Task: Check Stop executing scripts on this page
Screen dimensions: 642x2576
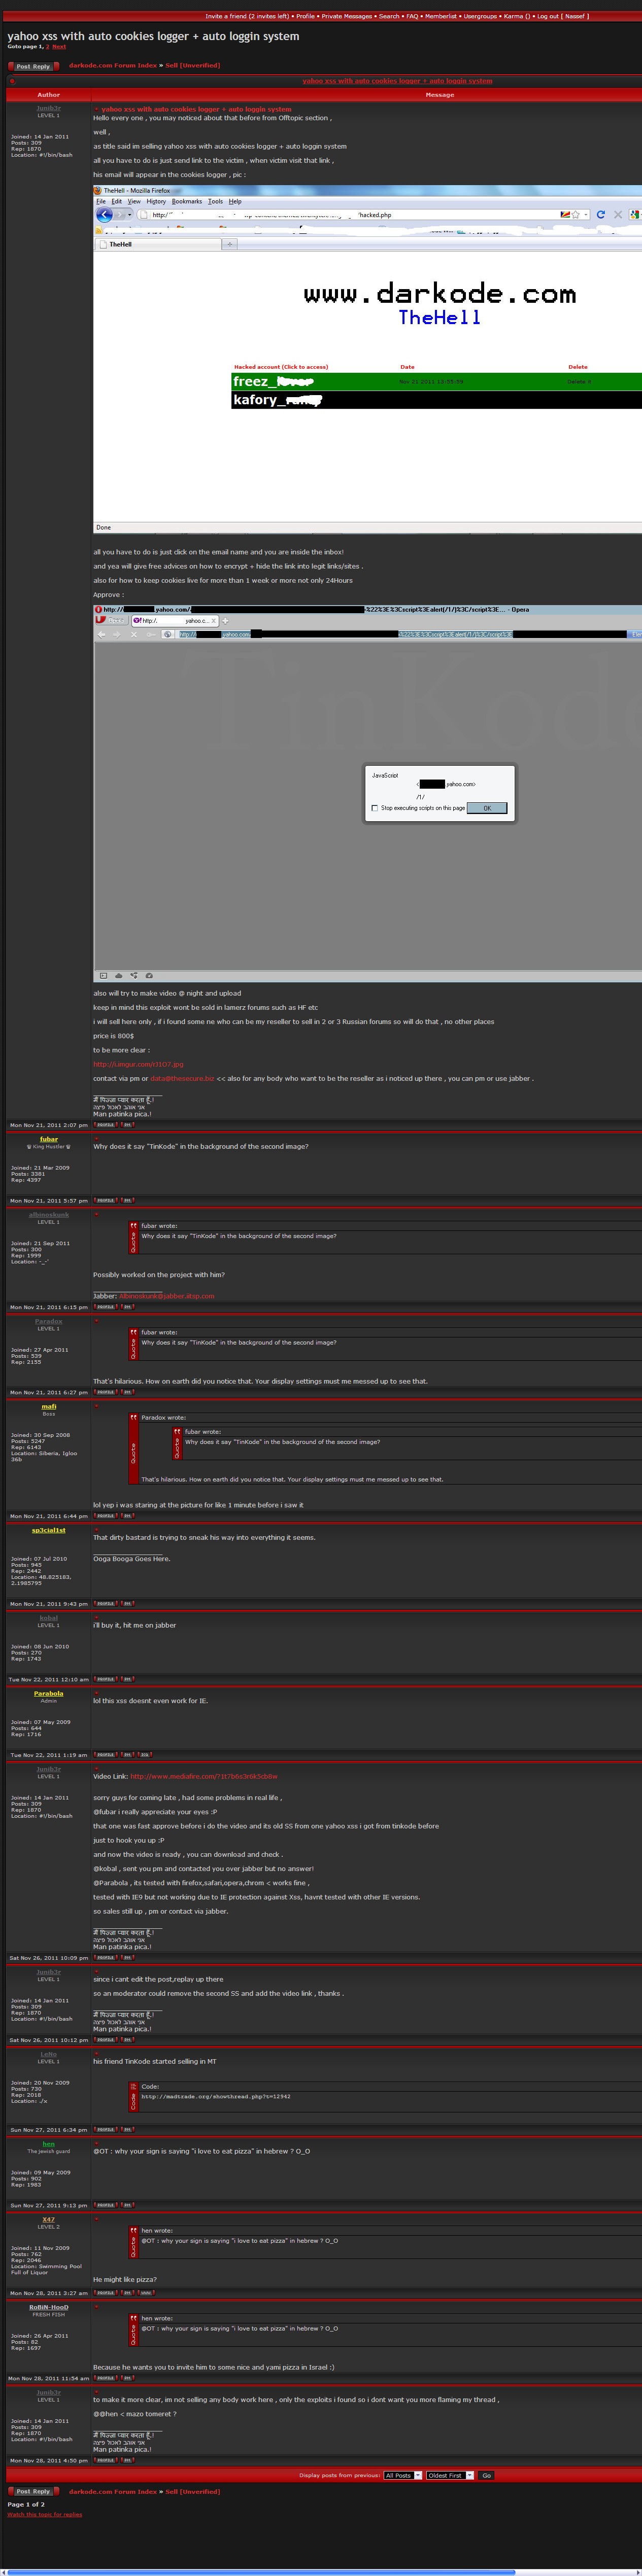Action: pyautogui.click(x=374, y=808)
